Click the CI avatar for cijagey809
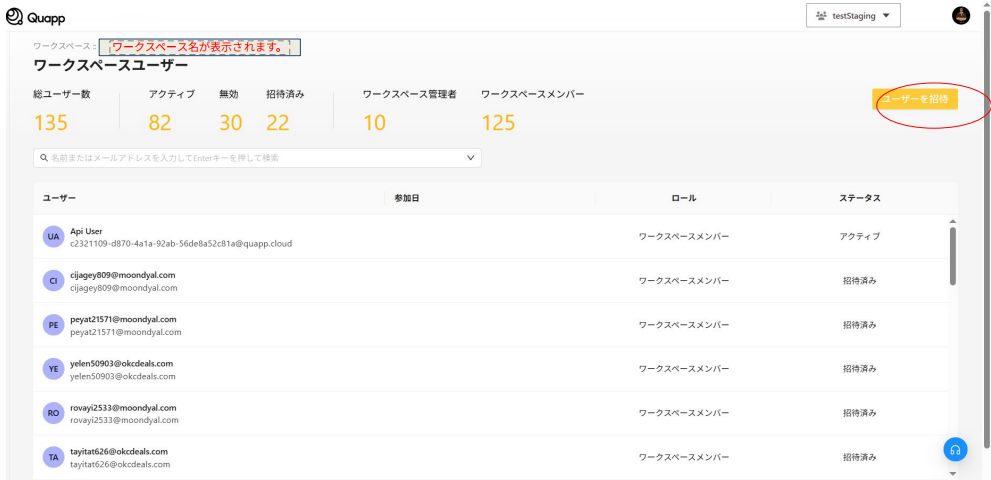The width and height of the screenshot is (991, 480). pyautogui.click(x=53, y=281)
